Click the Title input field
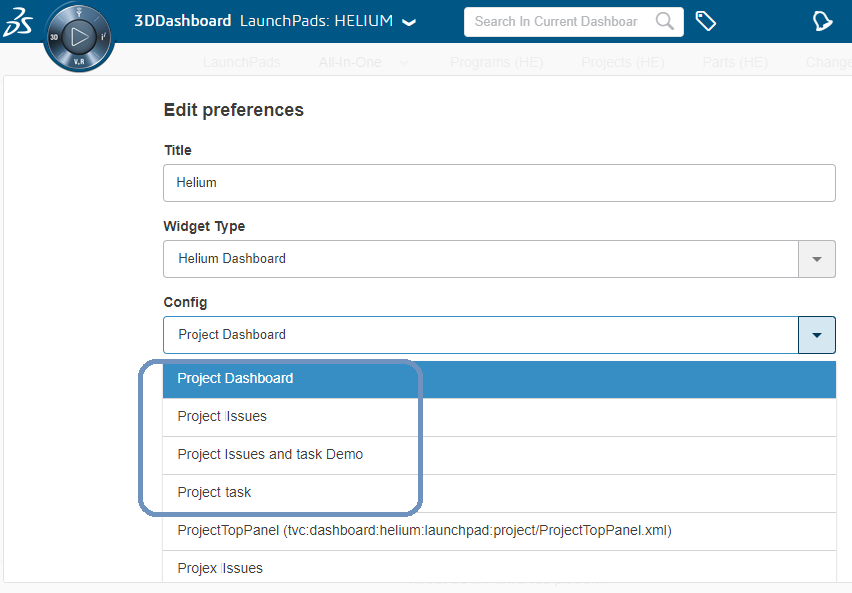 coord(498,183)
